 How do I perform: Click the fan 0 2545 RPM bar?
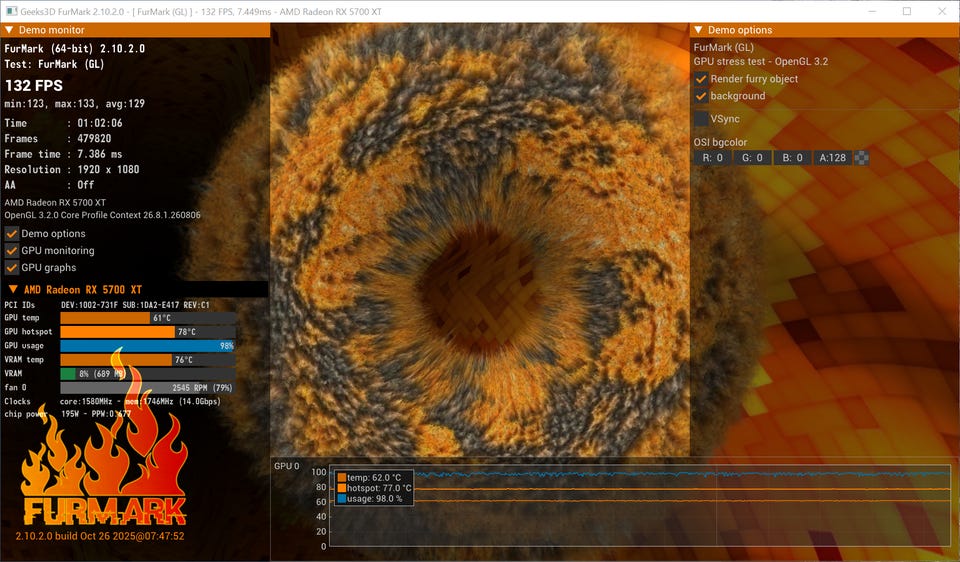148,388
